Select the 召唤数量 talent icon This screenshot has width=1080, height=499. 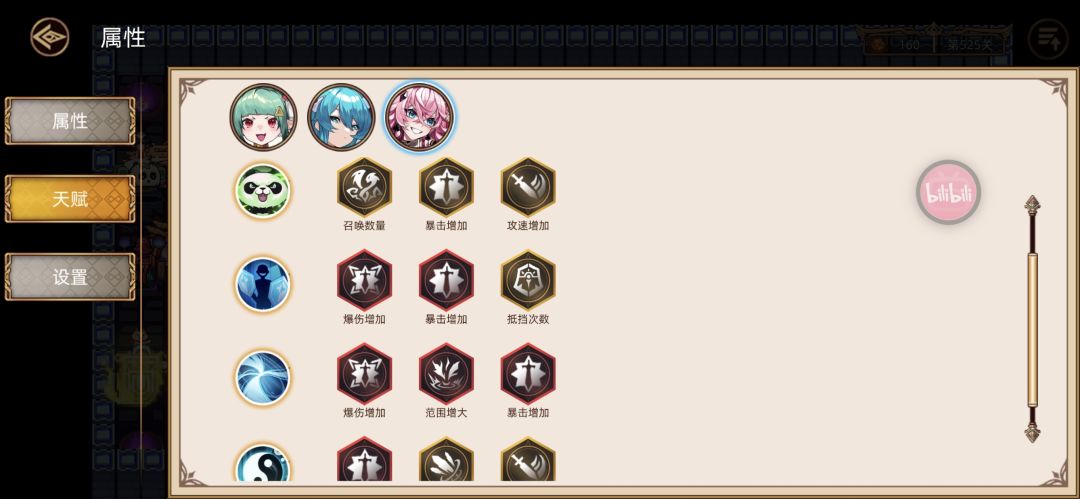pyautogui.click(x=364, y=187)
